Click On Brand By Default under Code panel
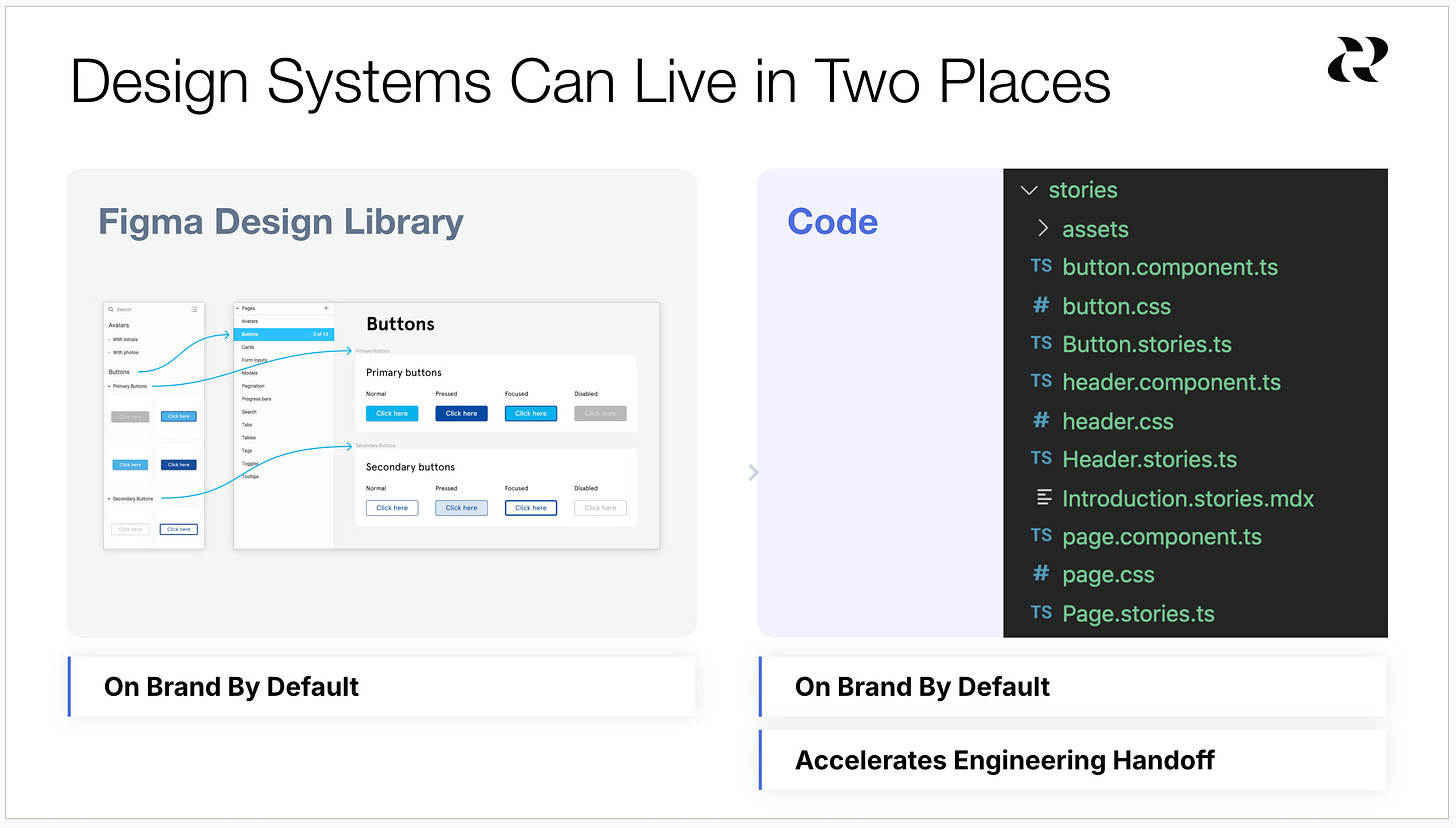 pos(922,687)
